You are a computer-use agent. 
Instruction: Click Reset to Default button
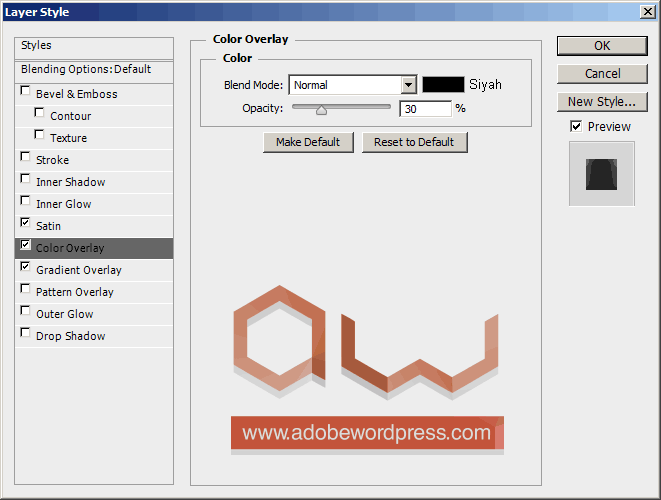coord(414,142)
